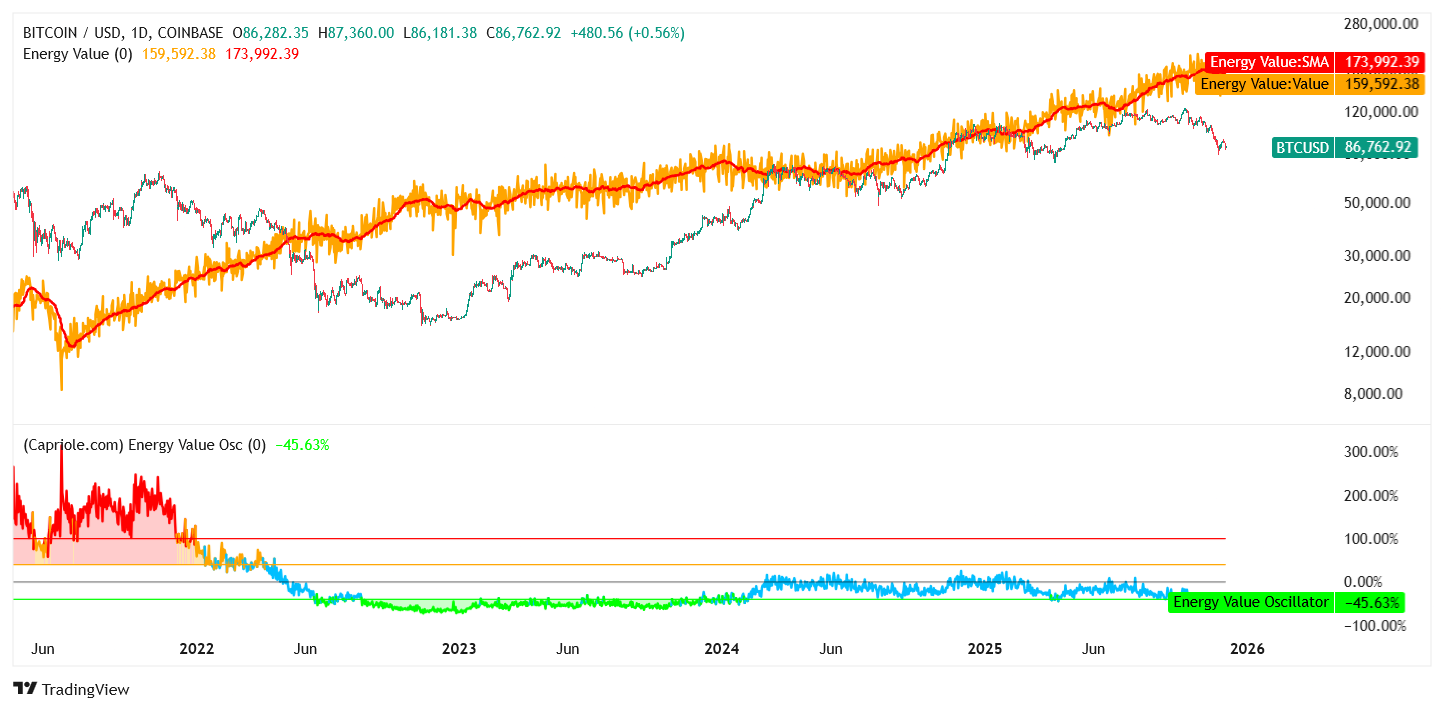1444x710 pixels.
Task: Click the green Energy Value Oscillator label
Action: [1250, 602]
